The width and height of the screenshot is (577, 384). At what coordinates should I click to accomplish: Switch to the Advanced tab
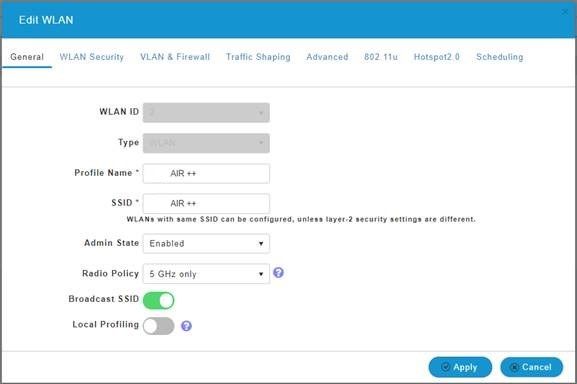[x=327, y=57]
